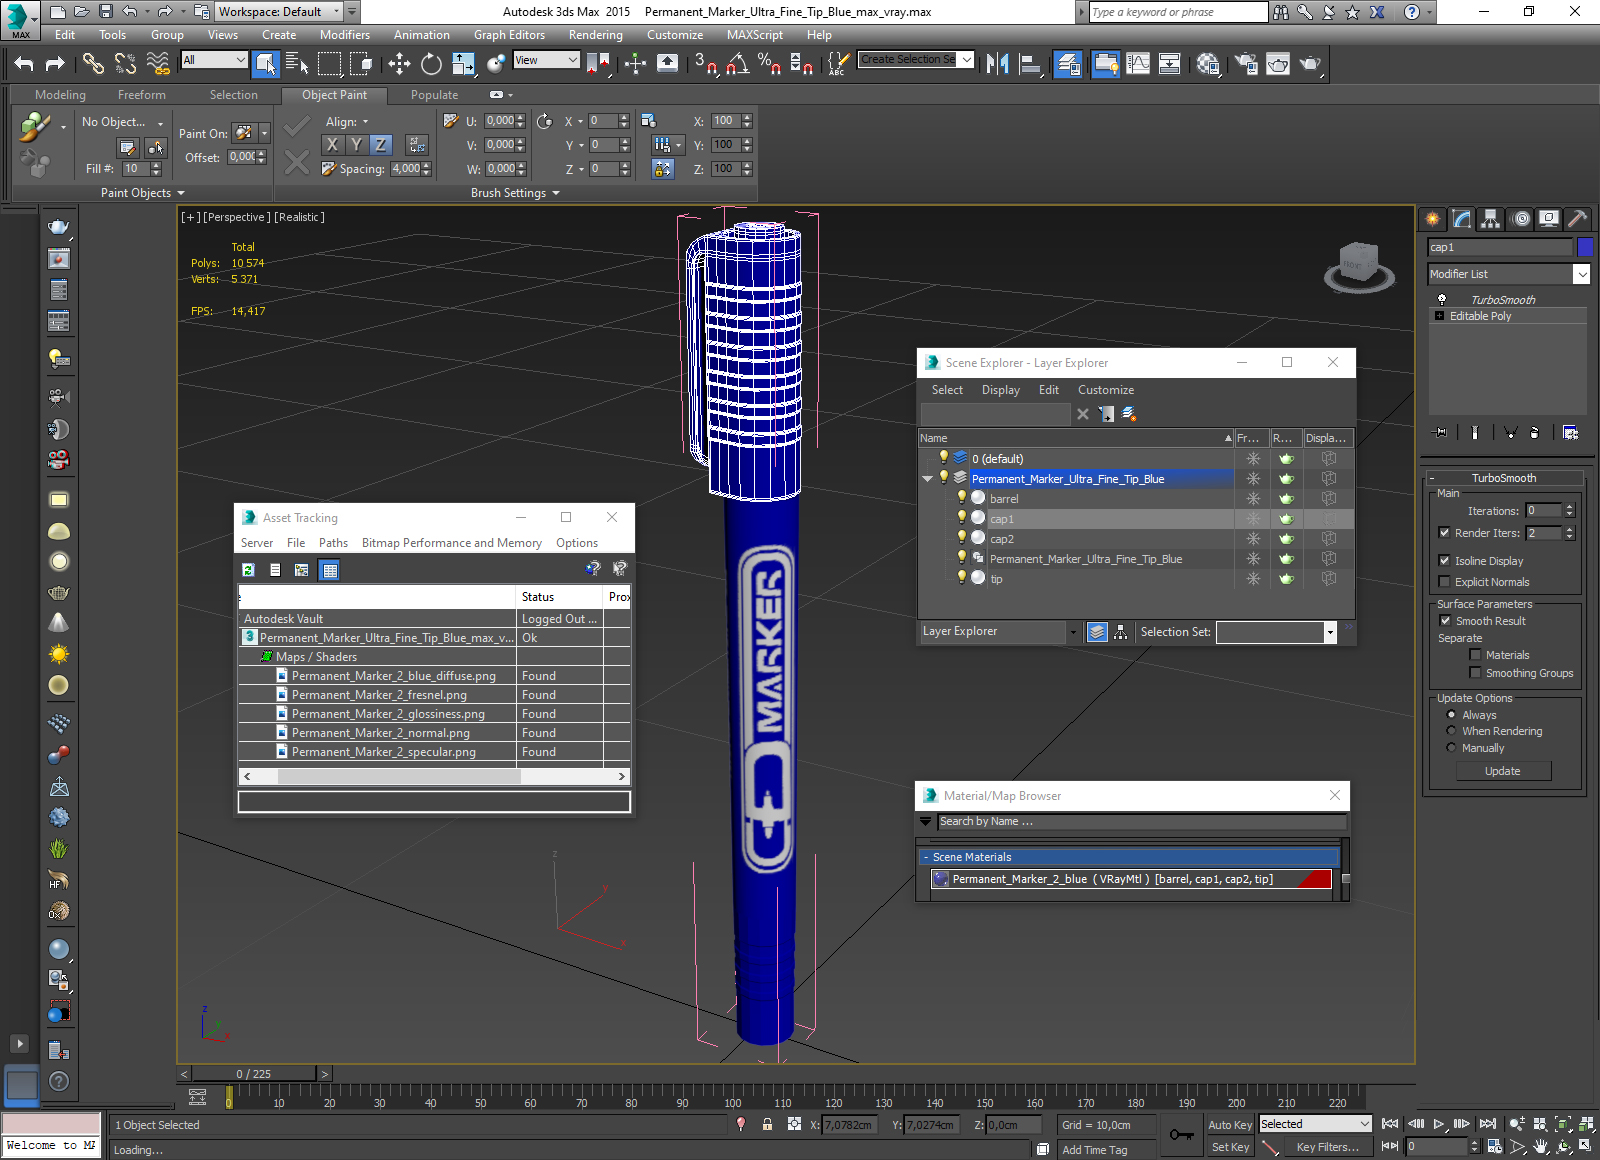Image resolution: width=1600 pixels, height=1160 pixels.
Task: Collapse the Permanent_Marker_Ultra_Fine_Tip_Blue layer
Action: coord(927,479)
